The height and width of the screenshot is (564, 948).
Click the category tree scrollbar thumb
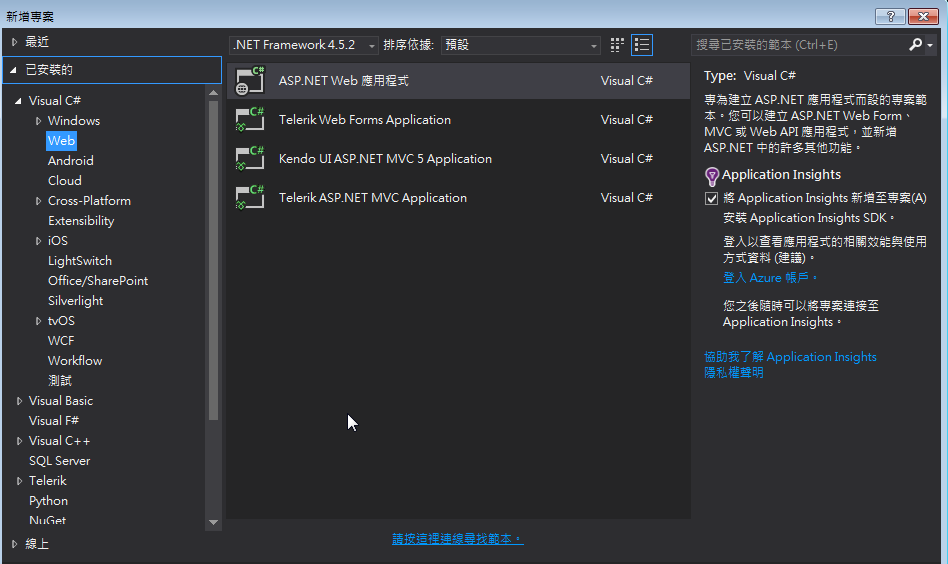213,260
